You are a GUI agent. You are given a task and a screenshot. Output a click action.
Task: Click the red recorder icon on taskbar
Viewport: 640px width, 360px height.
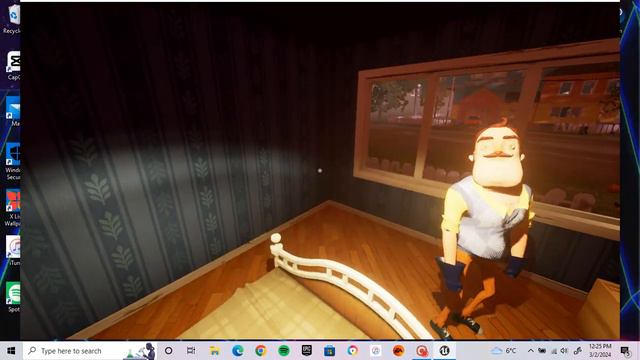(x=422, y=351)
